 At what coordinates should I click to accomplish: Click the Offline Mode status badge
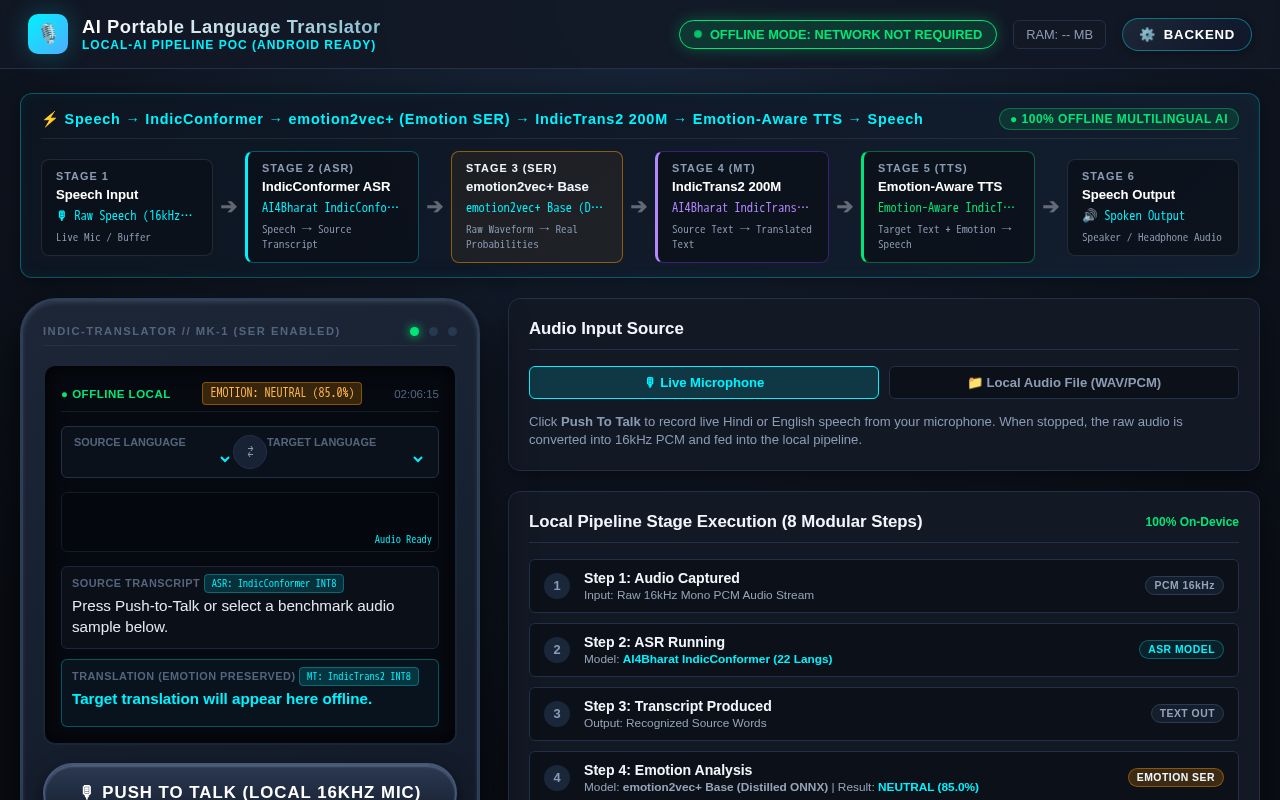(838, 34)
